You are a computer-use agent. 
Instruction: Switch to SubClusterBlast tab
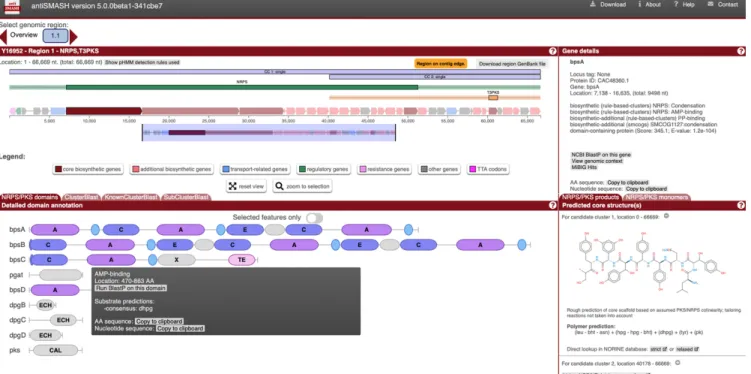(186, 197)
